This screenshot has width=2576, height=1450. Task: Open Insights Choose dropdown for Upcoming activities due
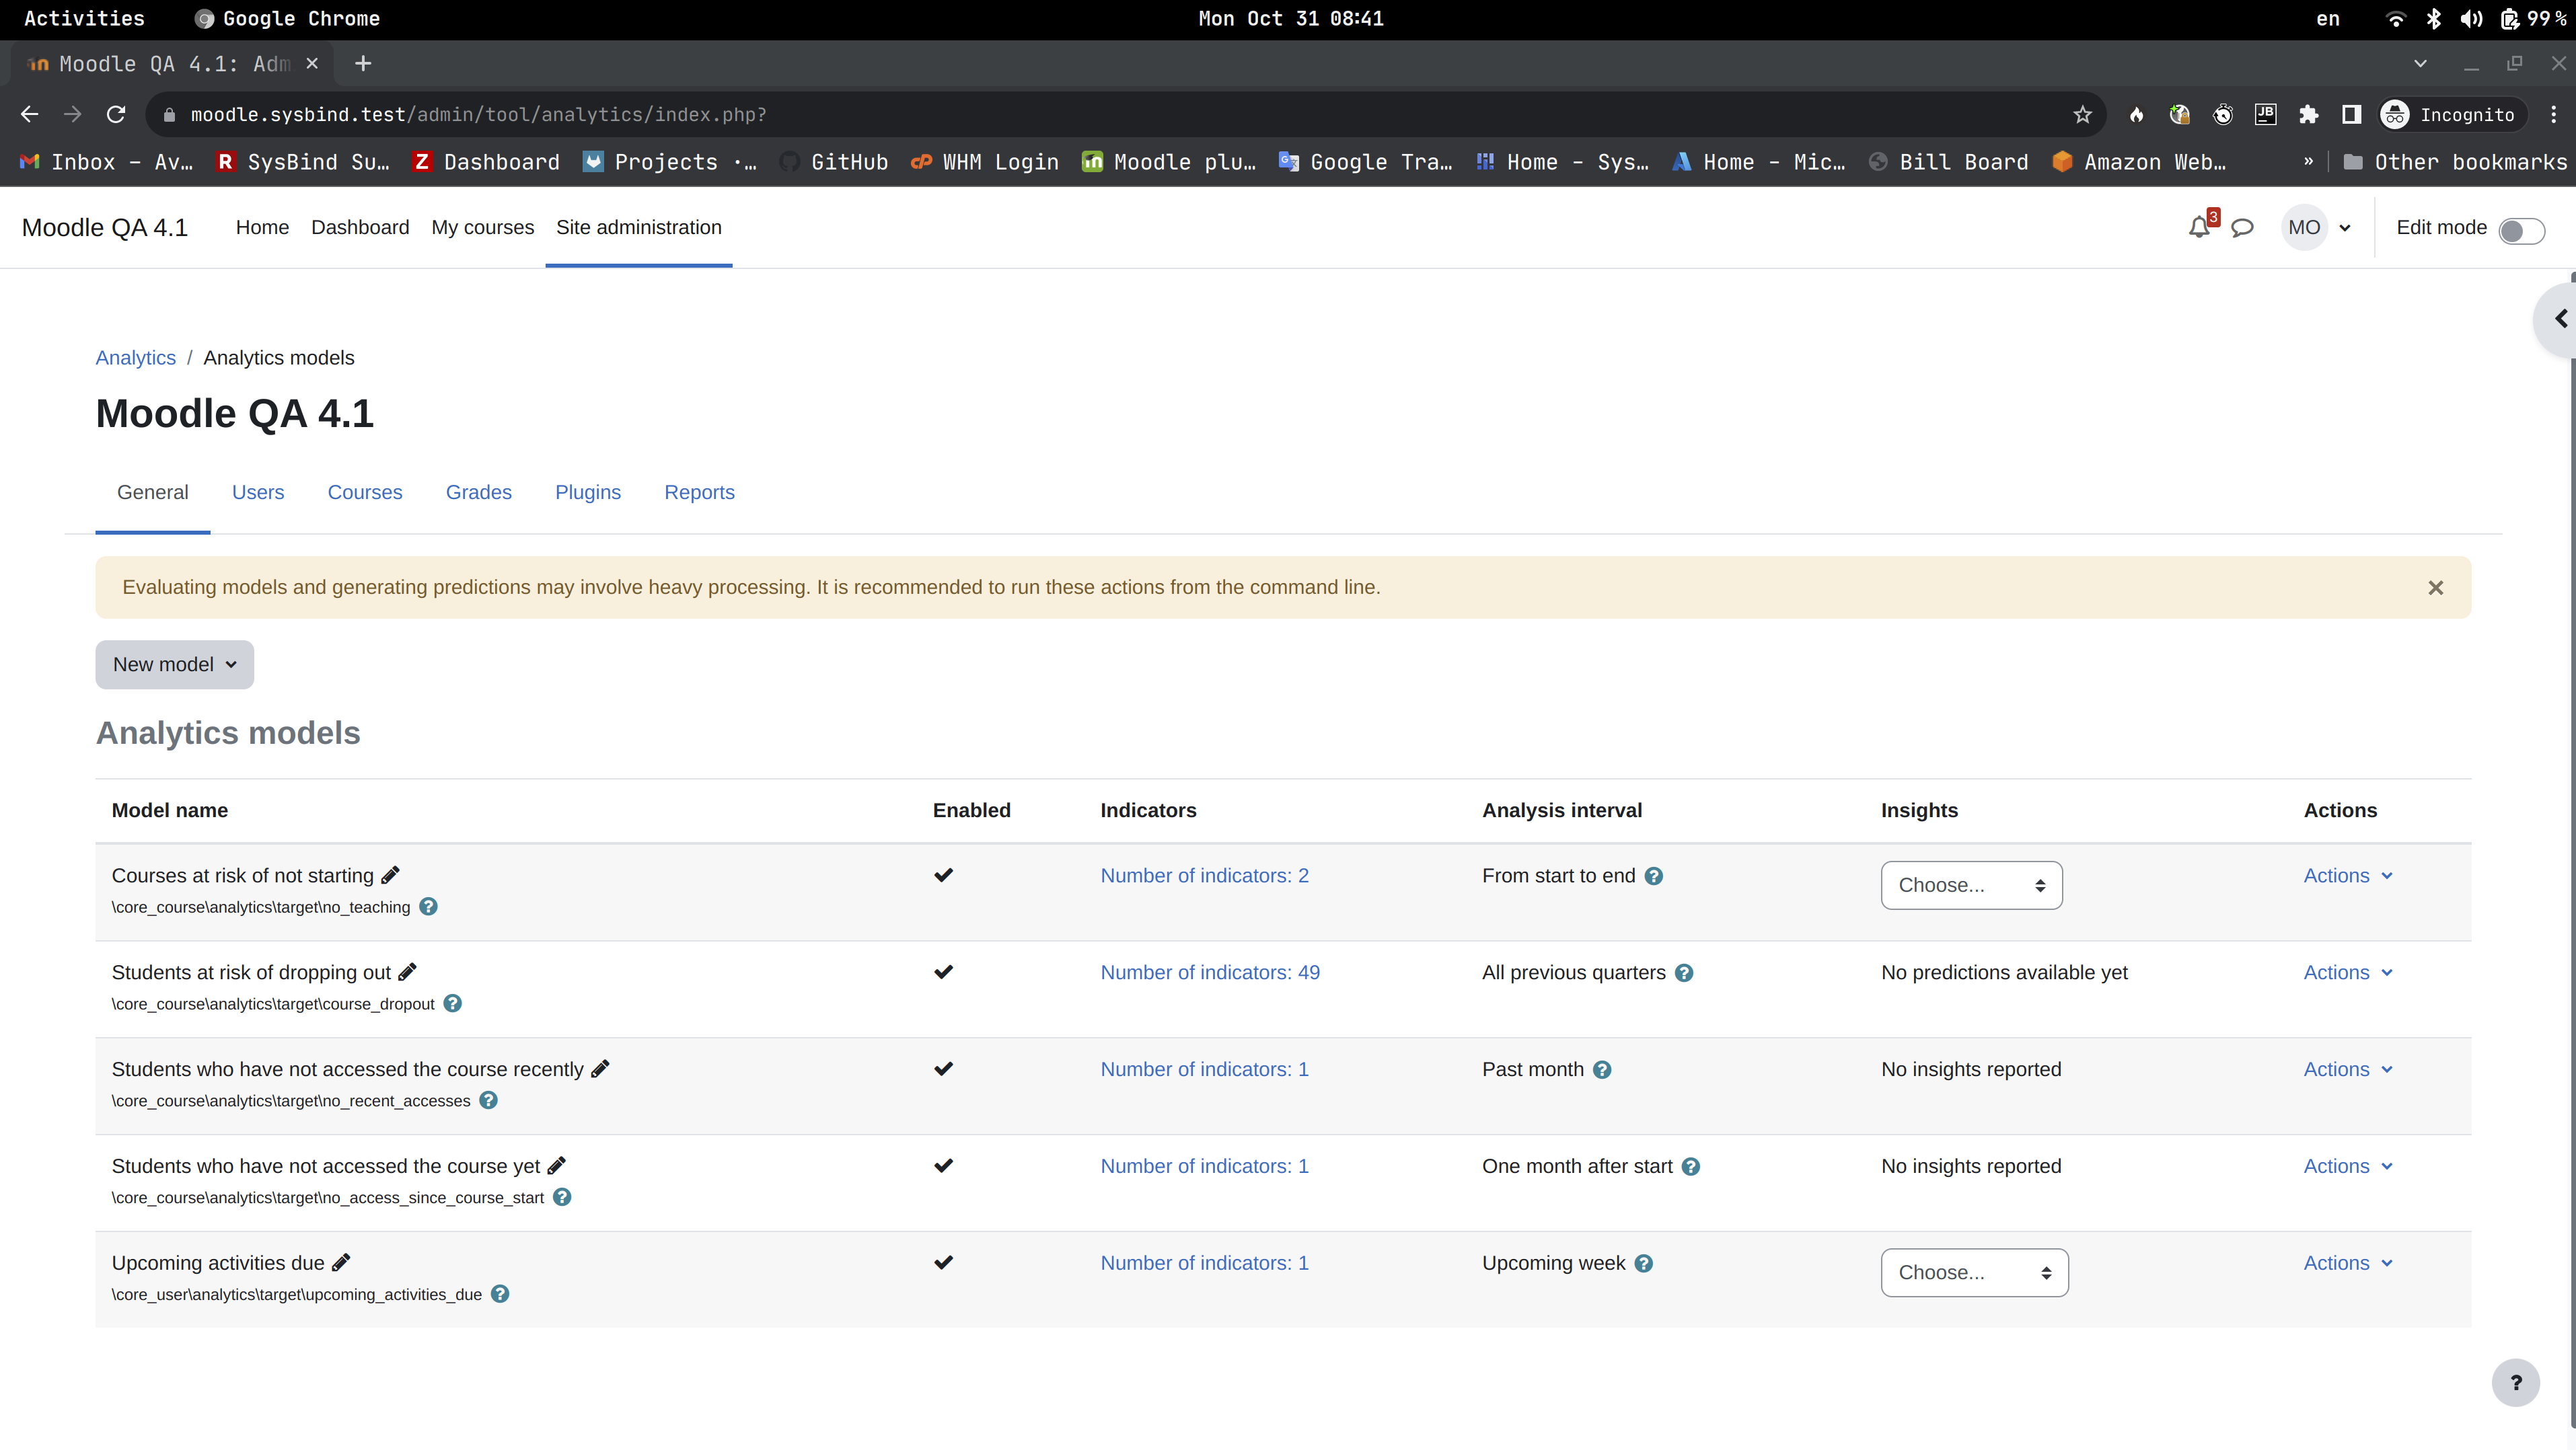tap(1974, 1273)
